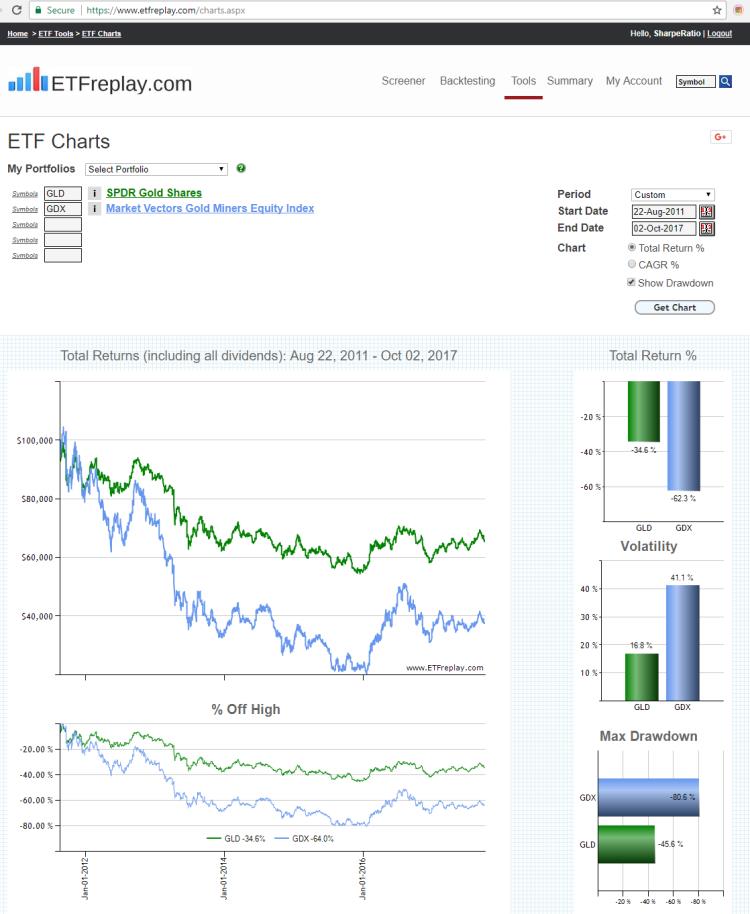Click the symbol search magnifier icon
This screenshot has height=914, width=750.
725,82
